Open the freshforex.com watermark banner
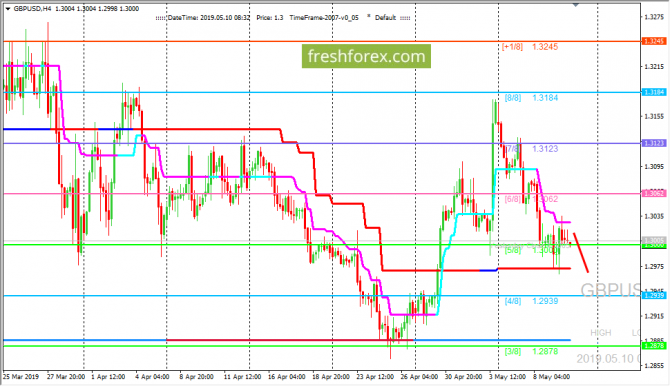The image size is (670, 386). coord(366,56)
